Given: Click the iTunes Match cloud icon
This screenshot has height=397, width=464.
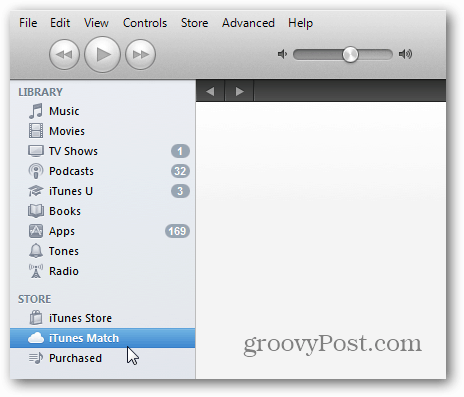Looking at the screenshot, I should (x=36, y=338).
